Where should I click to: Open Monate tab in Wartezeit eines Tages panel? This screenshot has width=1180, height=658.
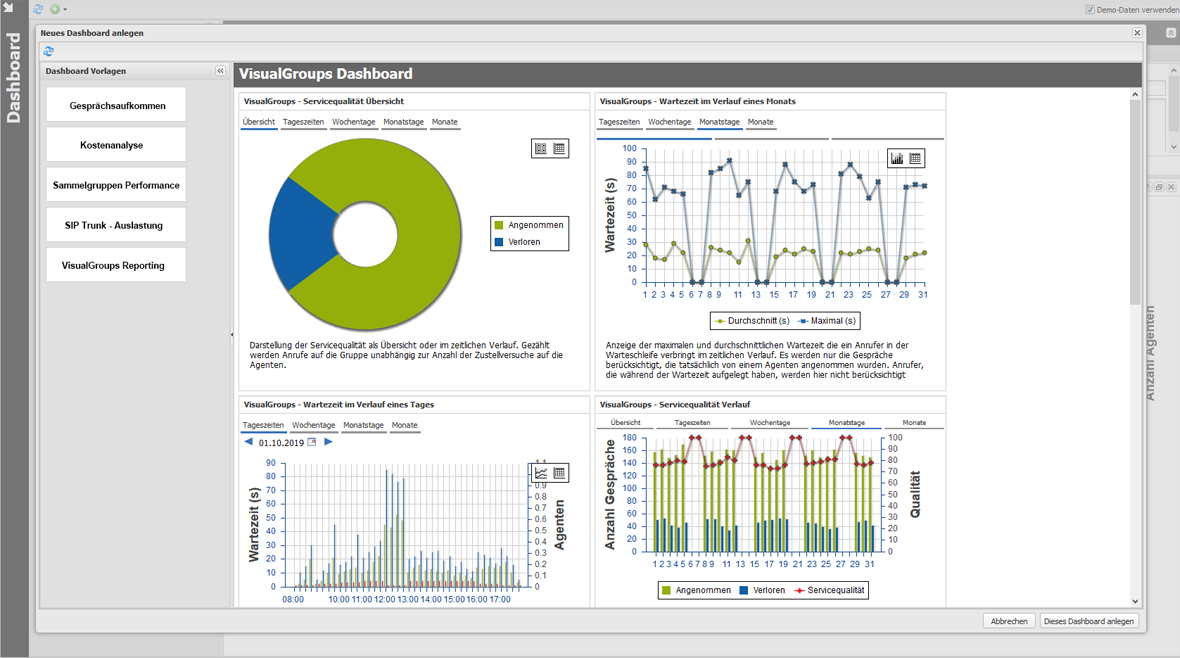pyautogui.click(x=405, y=425)
